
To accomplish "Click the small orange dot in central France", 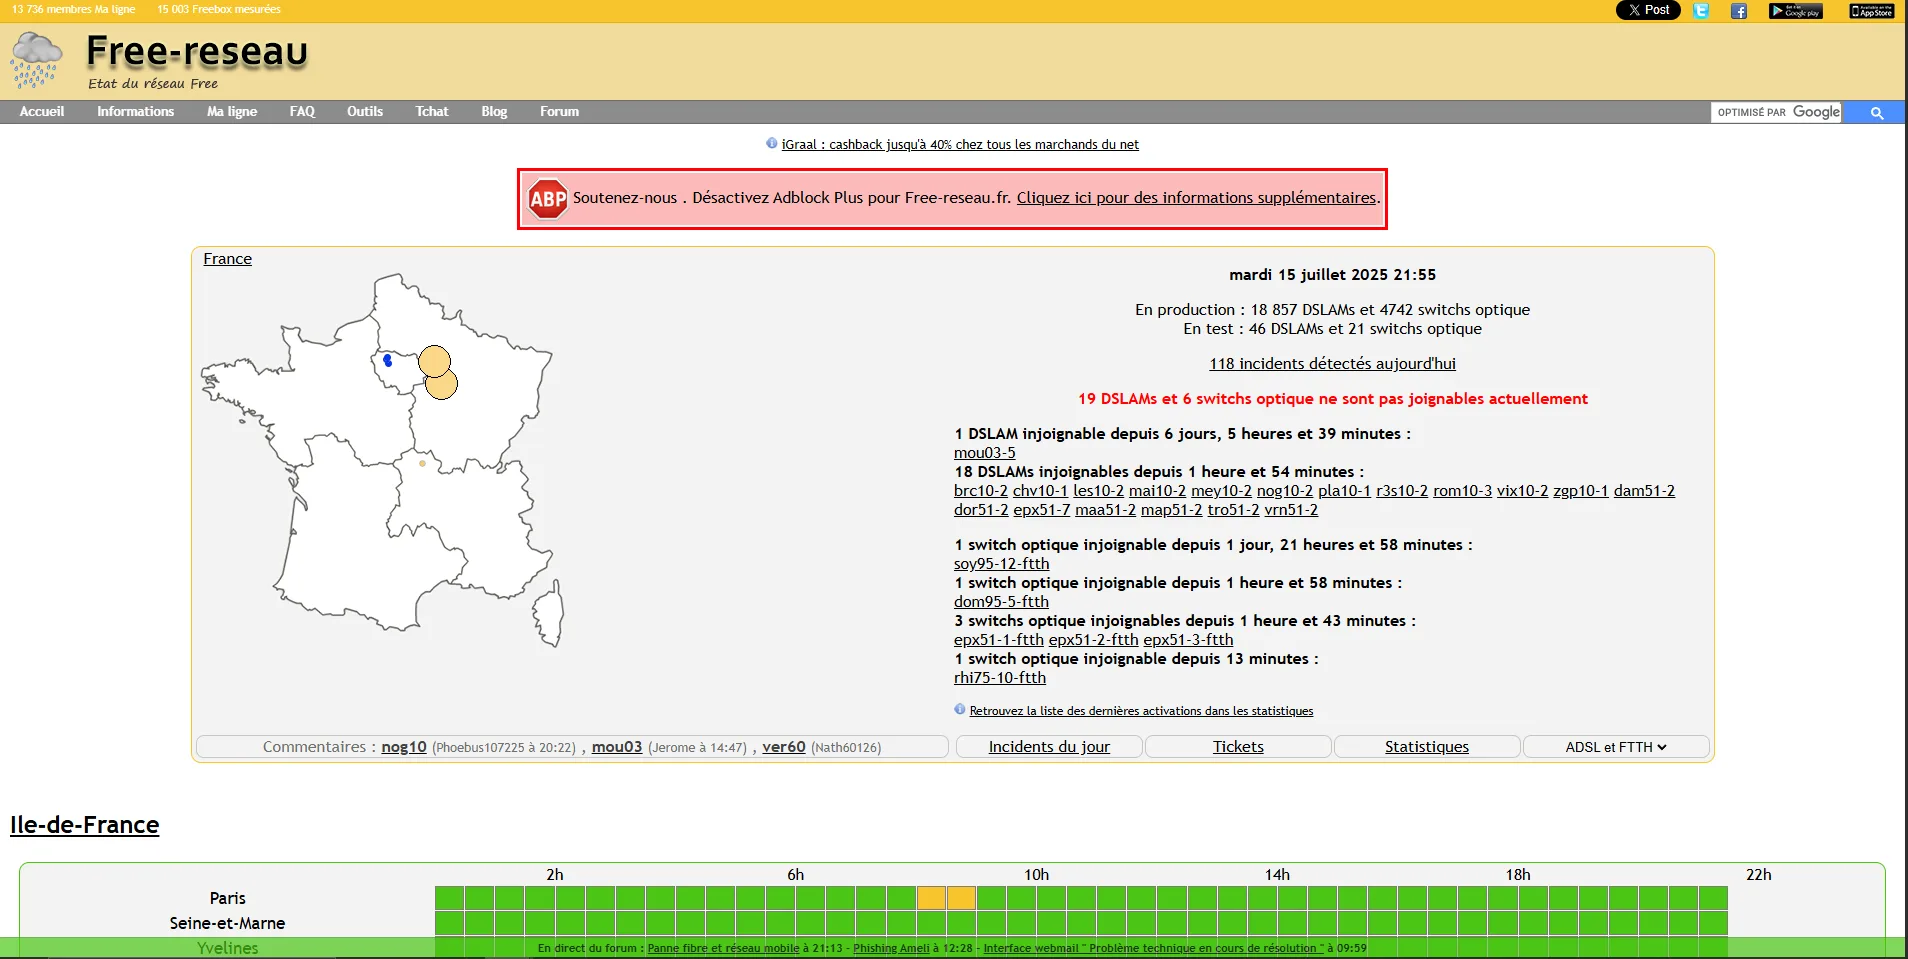I will [422, 463].
